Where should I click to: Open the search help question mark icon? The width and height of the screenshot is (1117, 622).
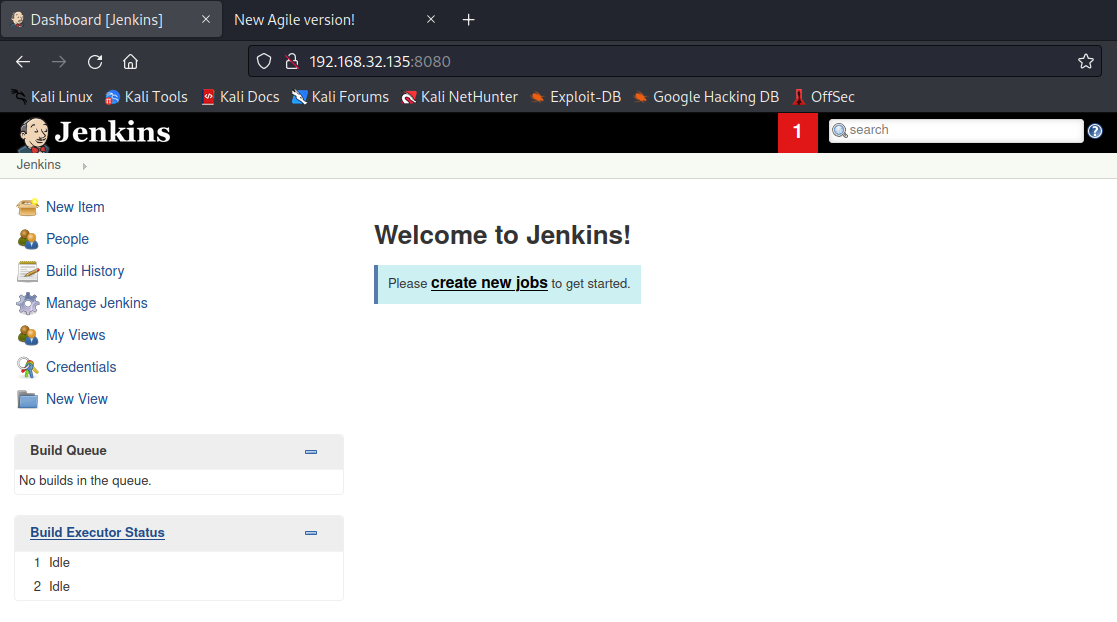(1095, 131)
